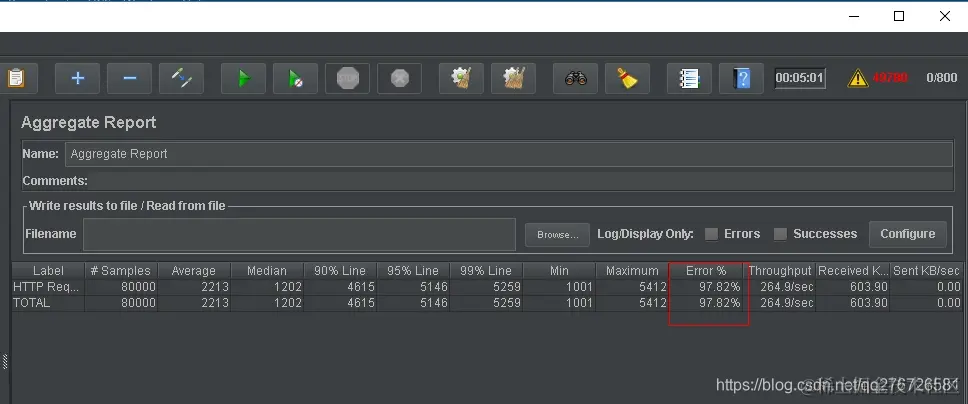Toggle the Errors checkbox
The width and height of the screenshot is (968, 404).
[712, 234]
